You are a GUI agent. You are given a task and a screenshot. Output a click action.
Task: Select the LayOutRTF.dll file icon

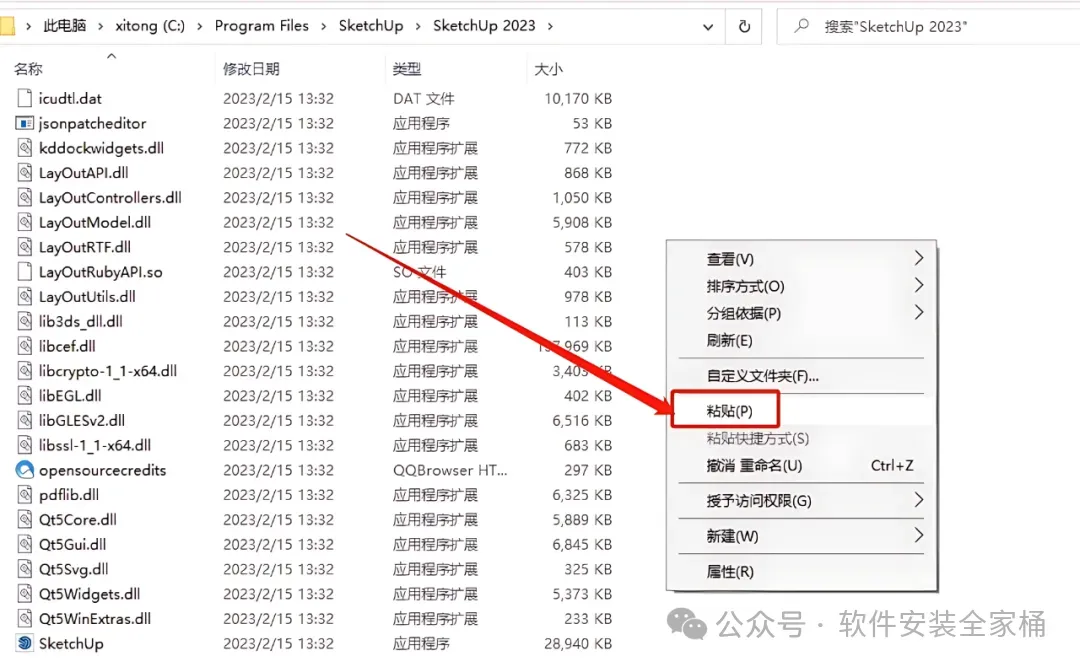(x=25, y=247)
